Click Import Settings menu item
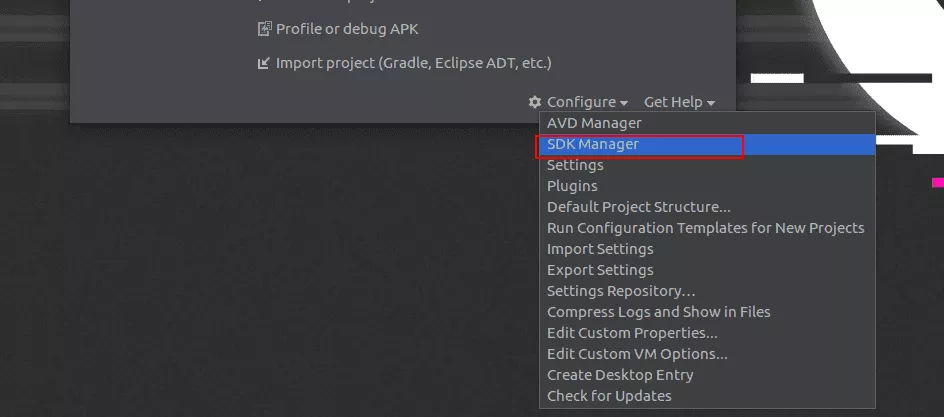The height and width of the screenshot is (417, 944). click(x=600, y=249)
